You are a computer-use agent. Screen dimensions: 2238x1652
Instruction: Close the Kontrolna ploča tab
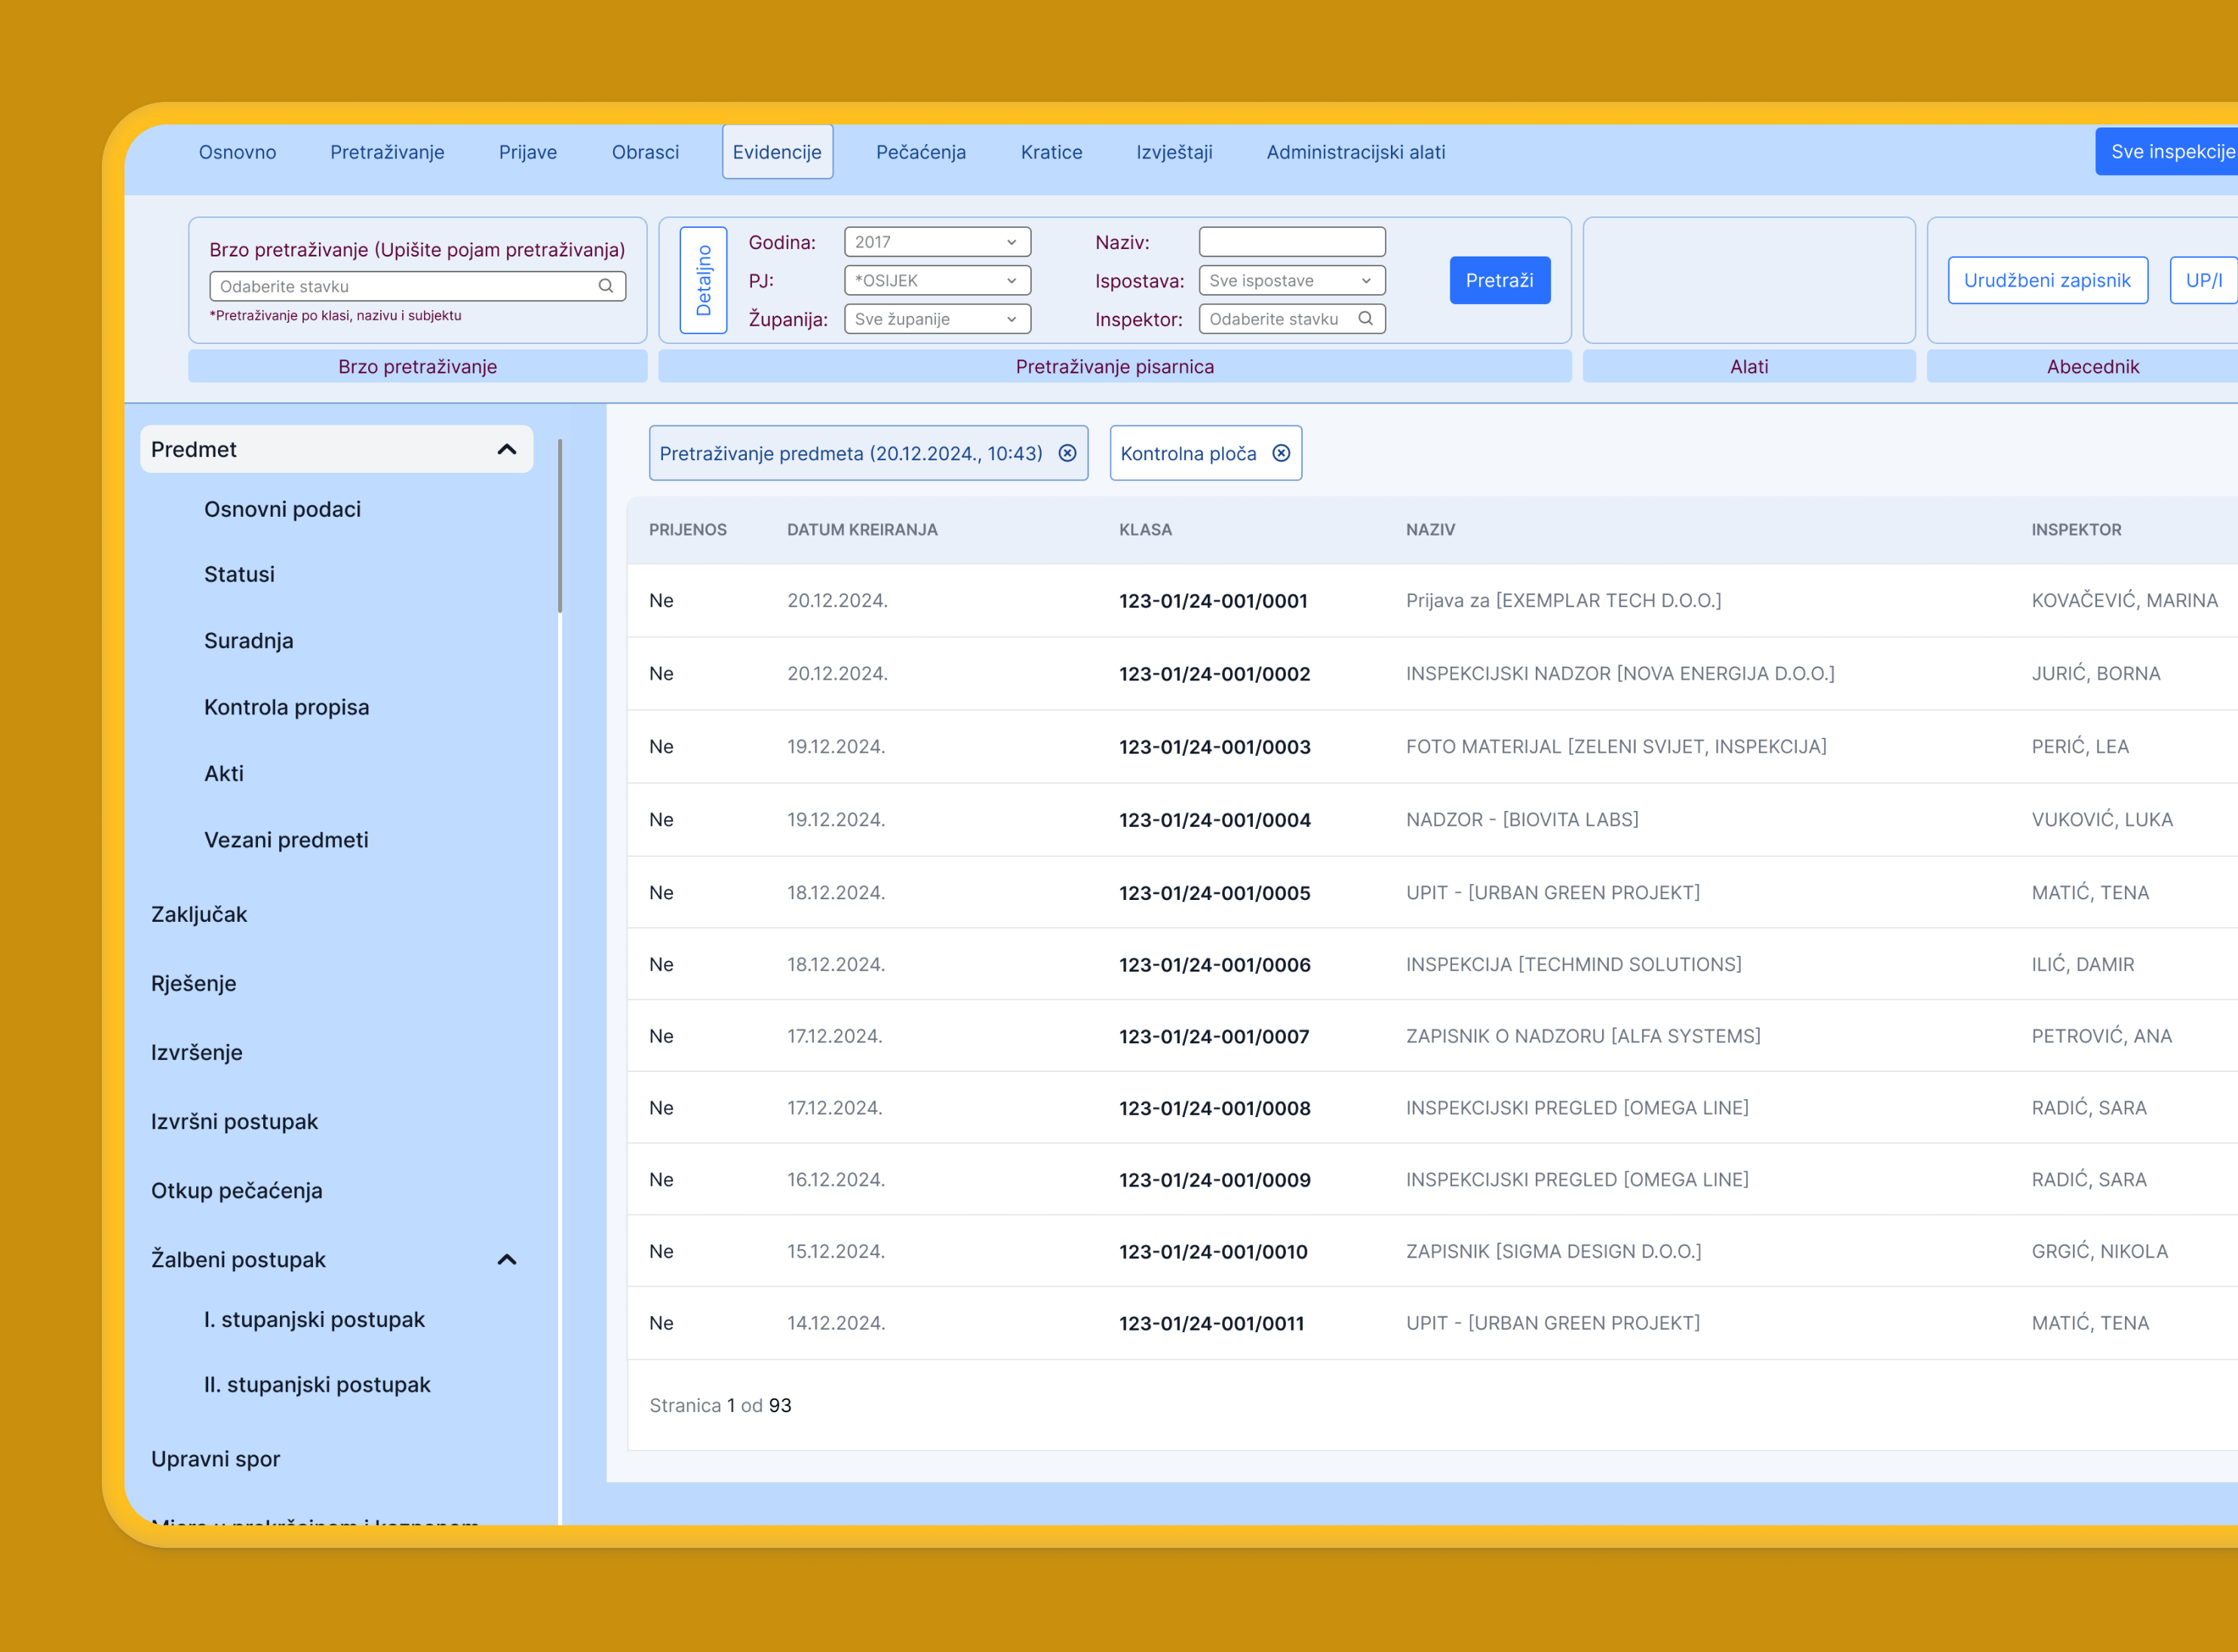coord(1281,453)
